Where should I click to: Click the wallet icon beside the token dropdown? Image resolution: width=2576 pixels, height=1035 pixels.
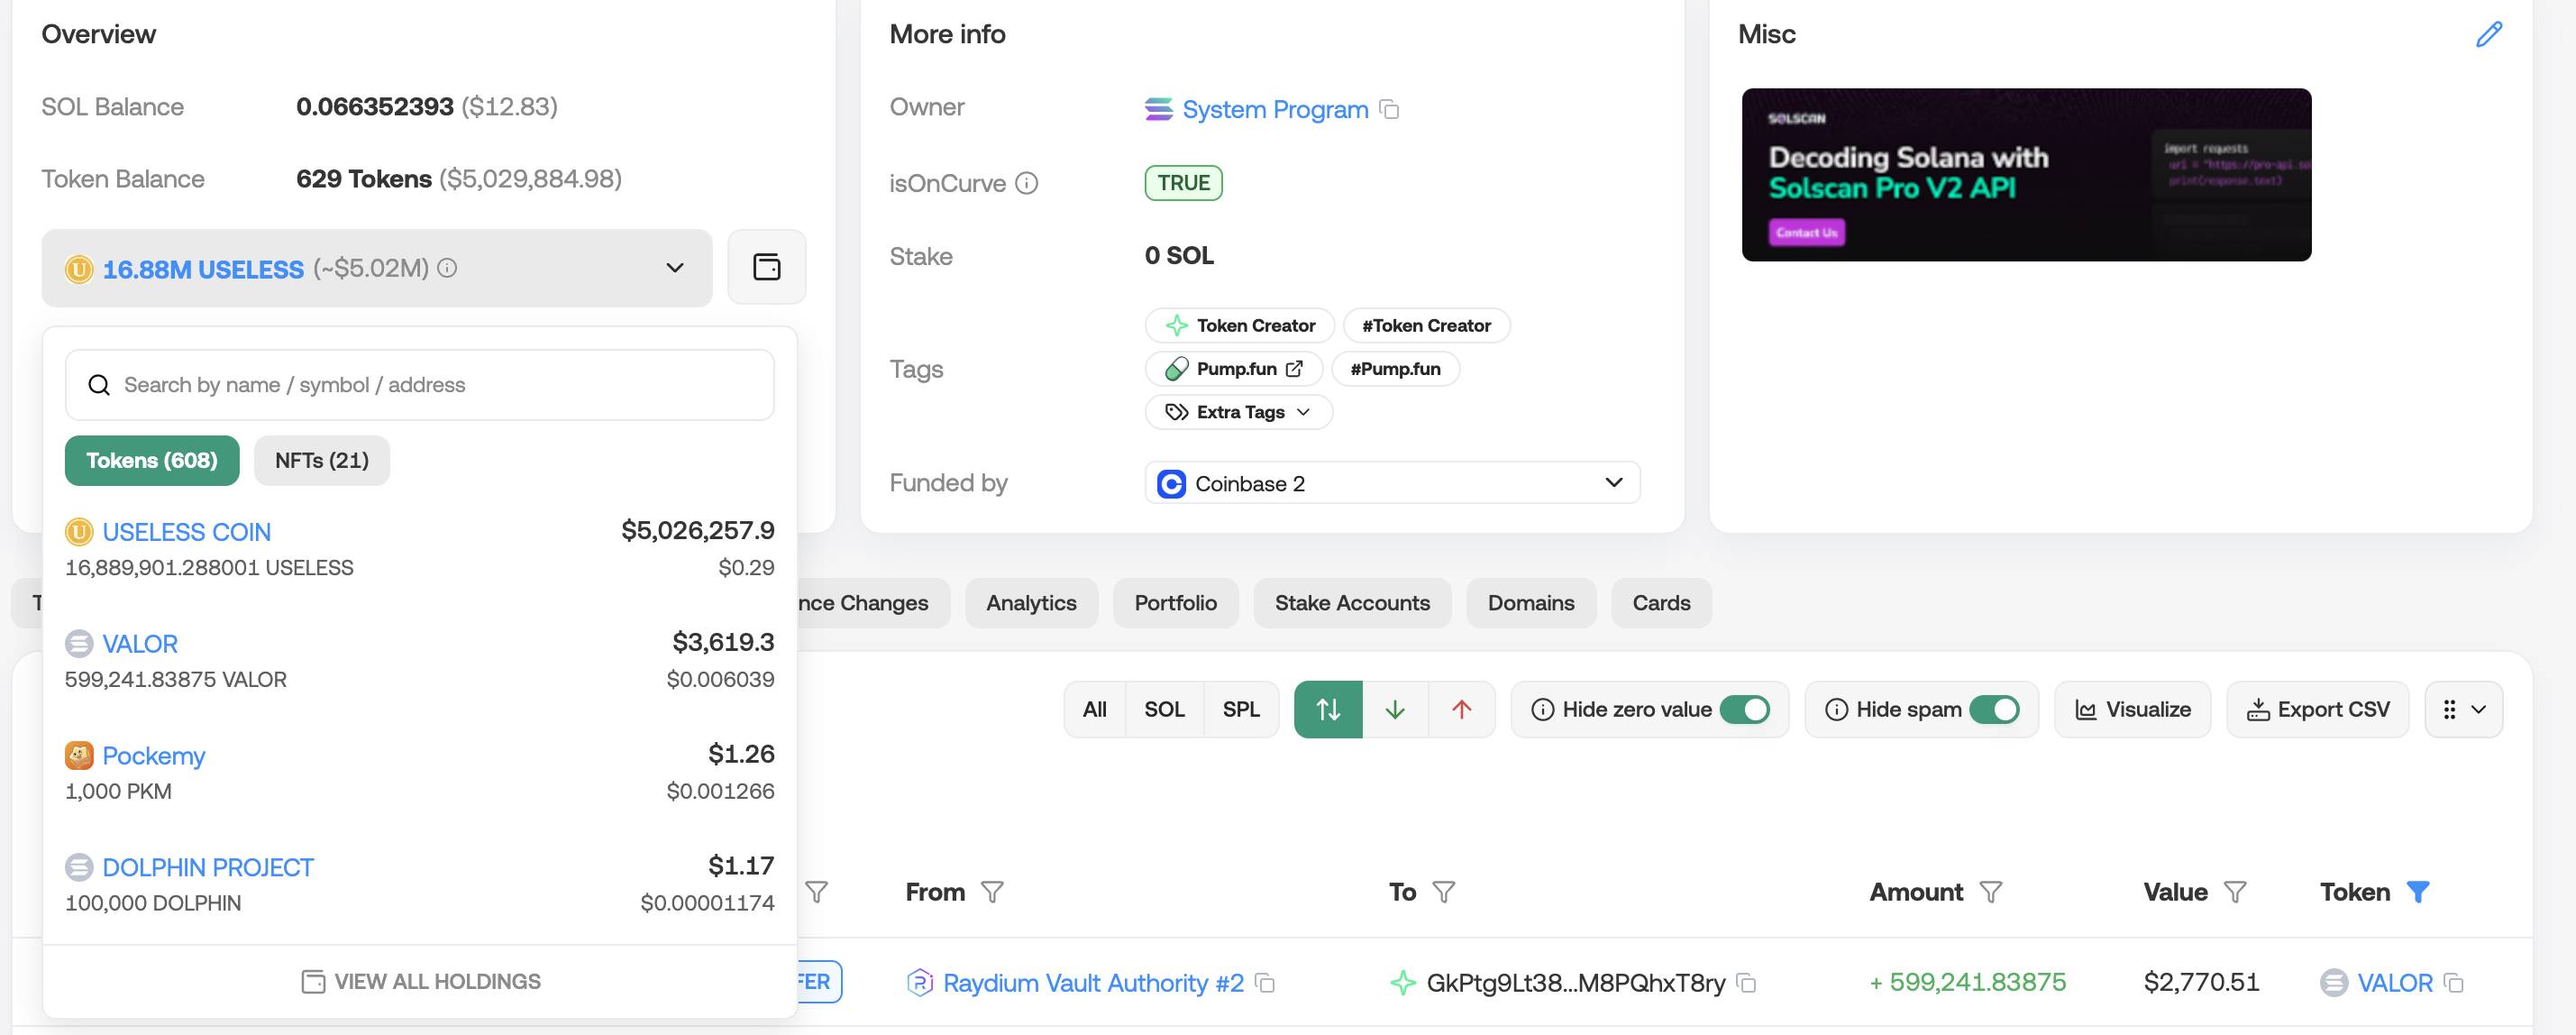(x=766, y=267)
